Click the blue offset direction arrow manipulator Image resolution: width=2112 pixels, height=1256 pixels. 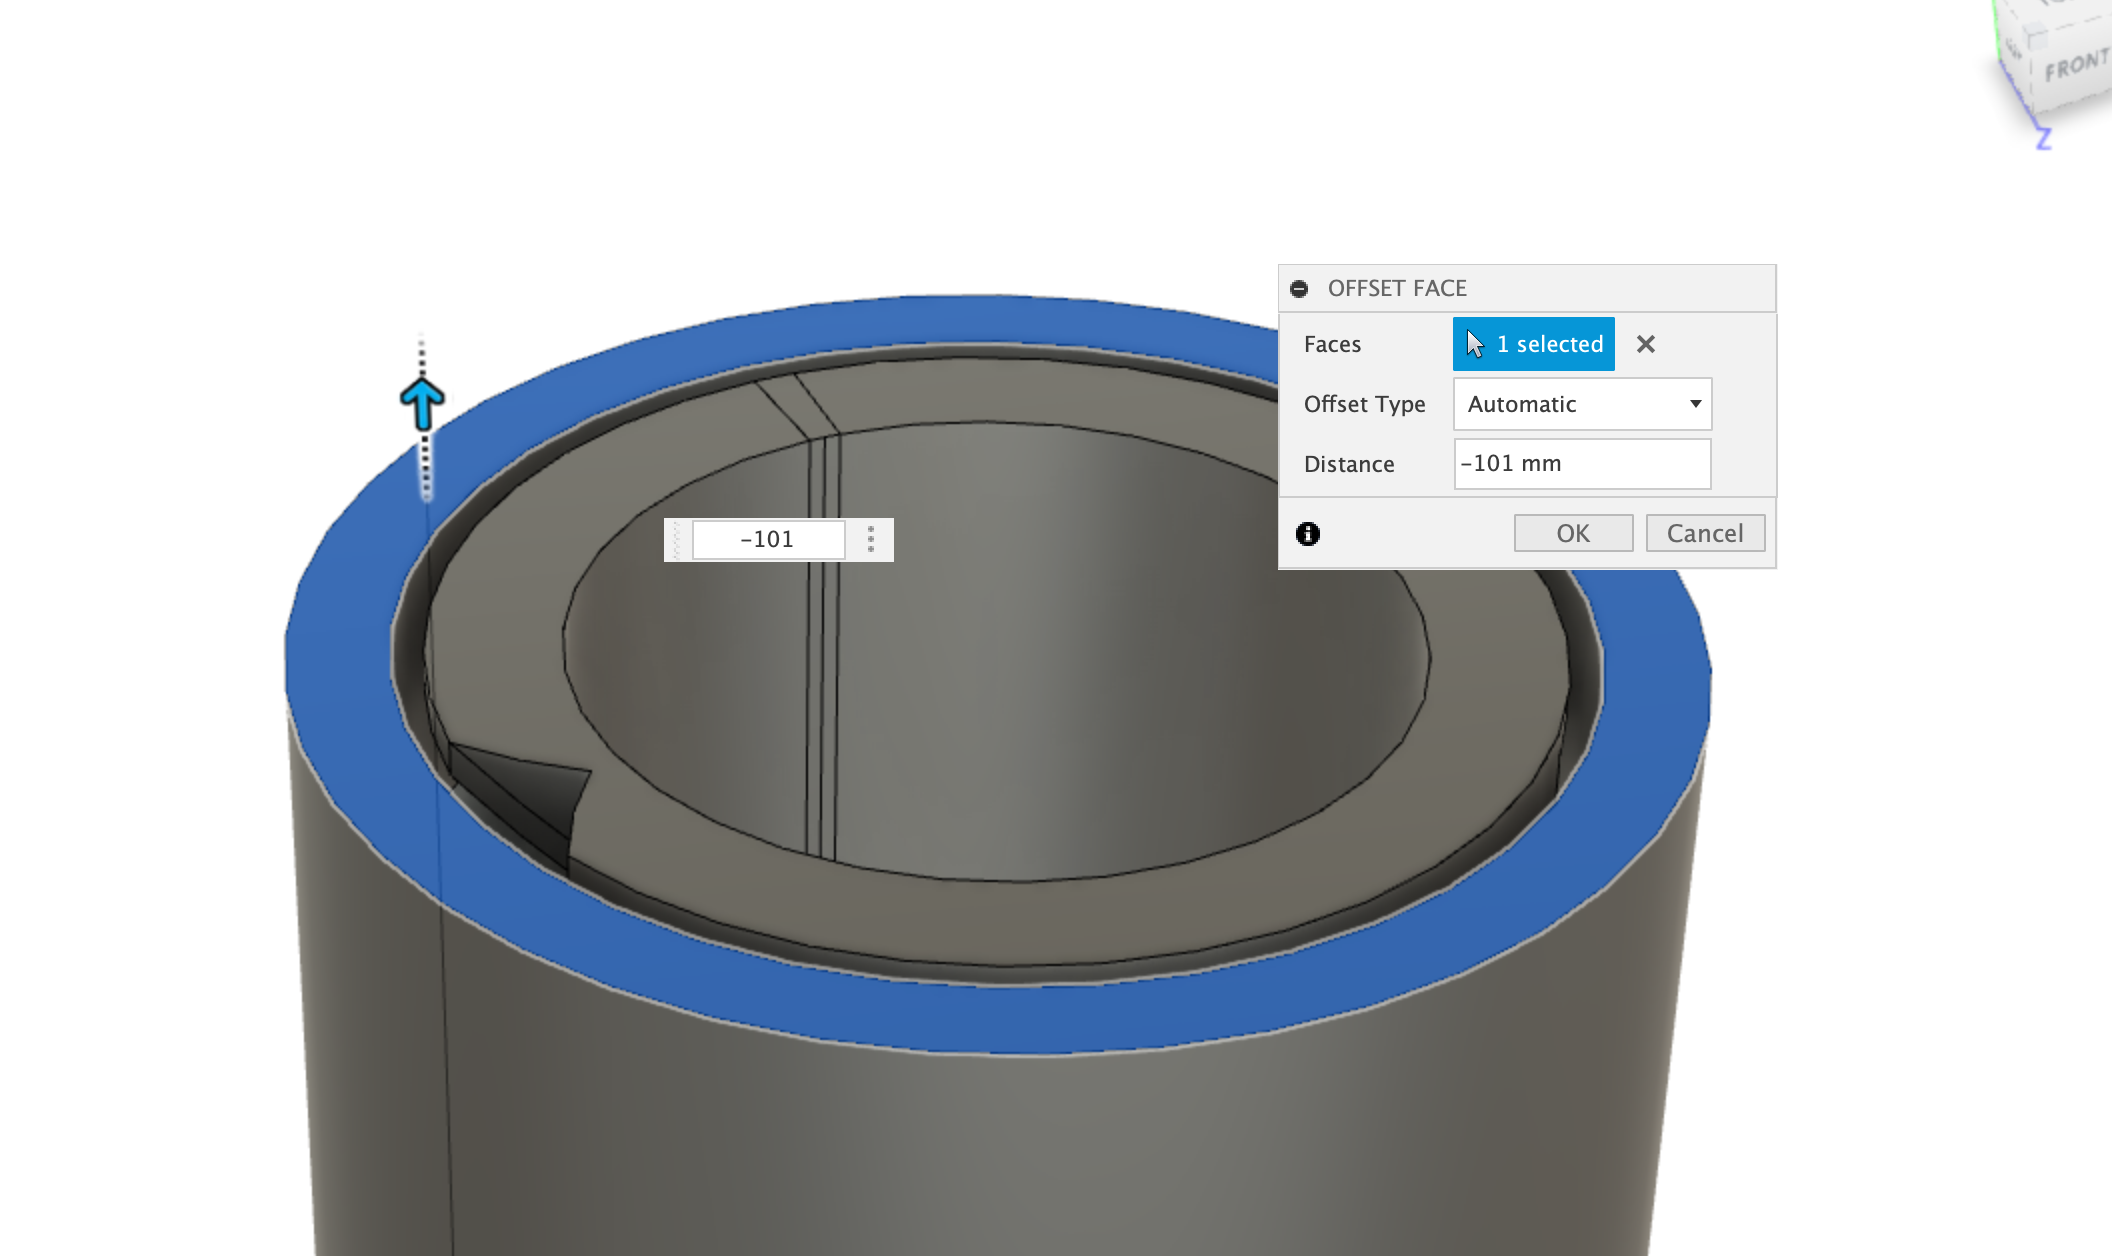(x=422, y=403)
